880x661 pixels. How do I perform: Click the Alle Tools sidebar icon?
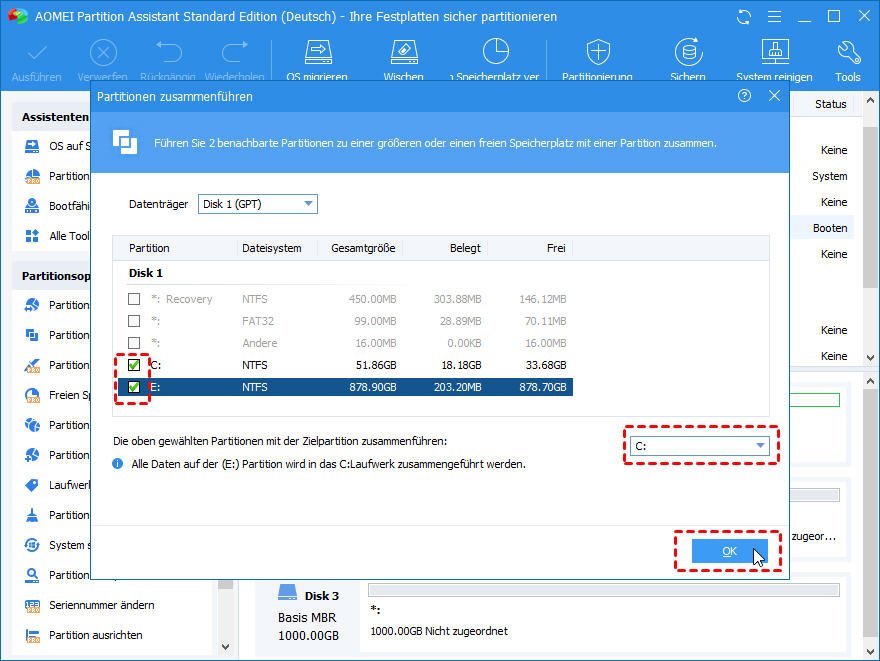(x=32, y=236)
